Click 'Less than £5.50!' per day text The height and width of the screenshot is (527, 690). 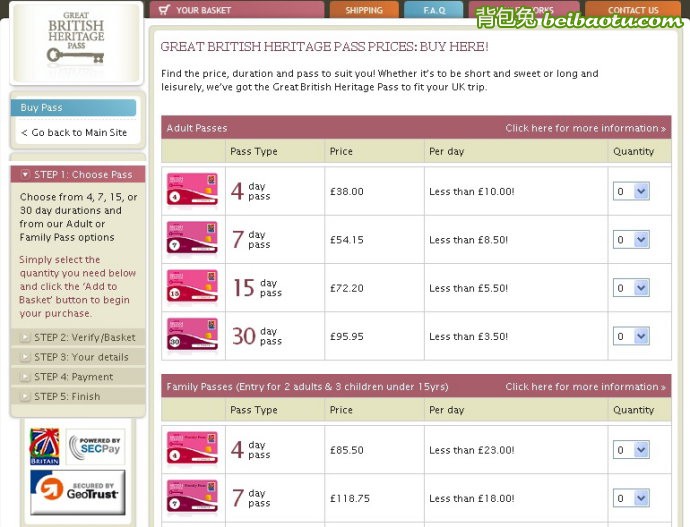click(x=469, y=289)
